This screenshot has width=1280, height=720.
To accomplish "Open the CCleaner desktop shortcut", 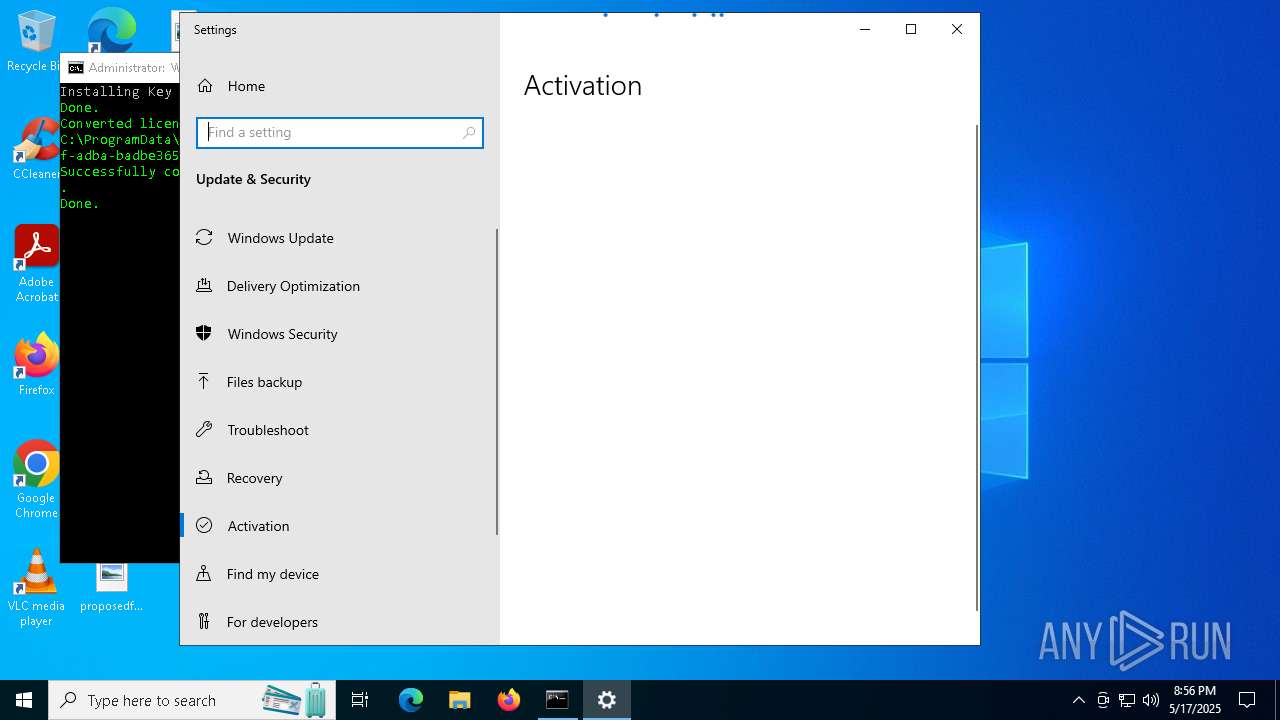I will tap(36, 148).
